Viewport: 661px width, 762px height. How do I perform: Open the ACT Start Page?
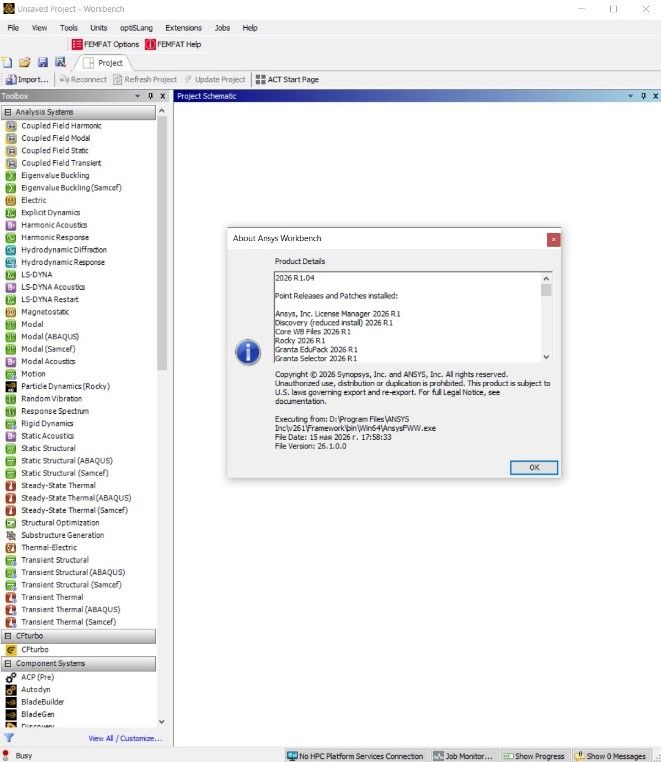coord(287,79)
